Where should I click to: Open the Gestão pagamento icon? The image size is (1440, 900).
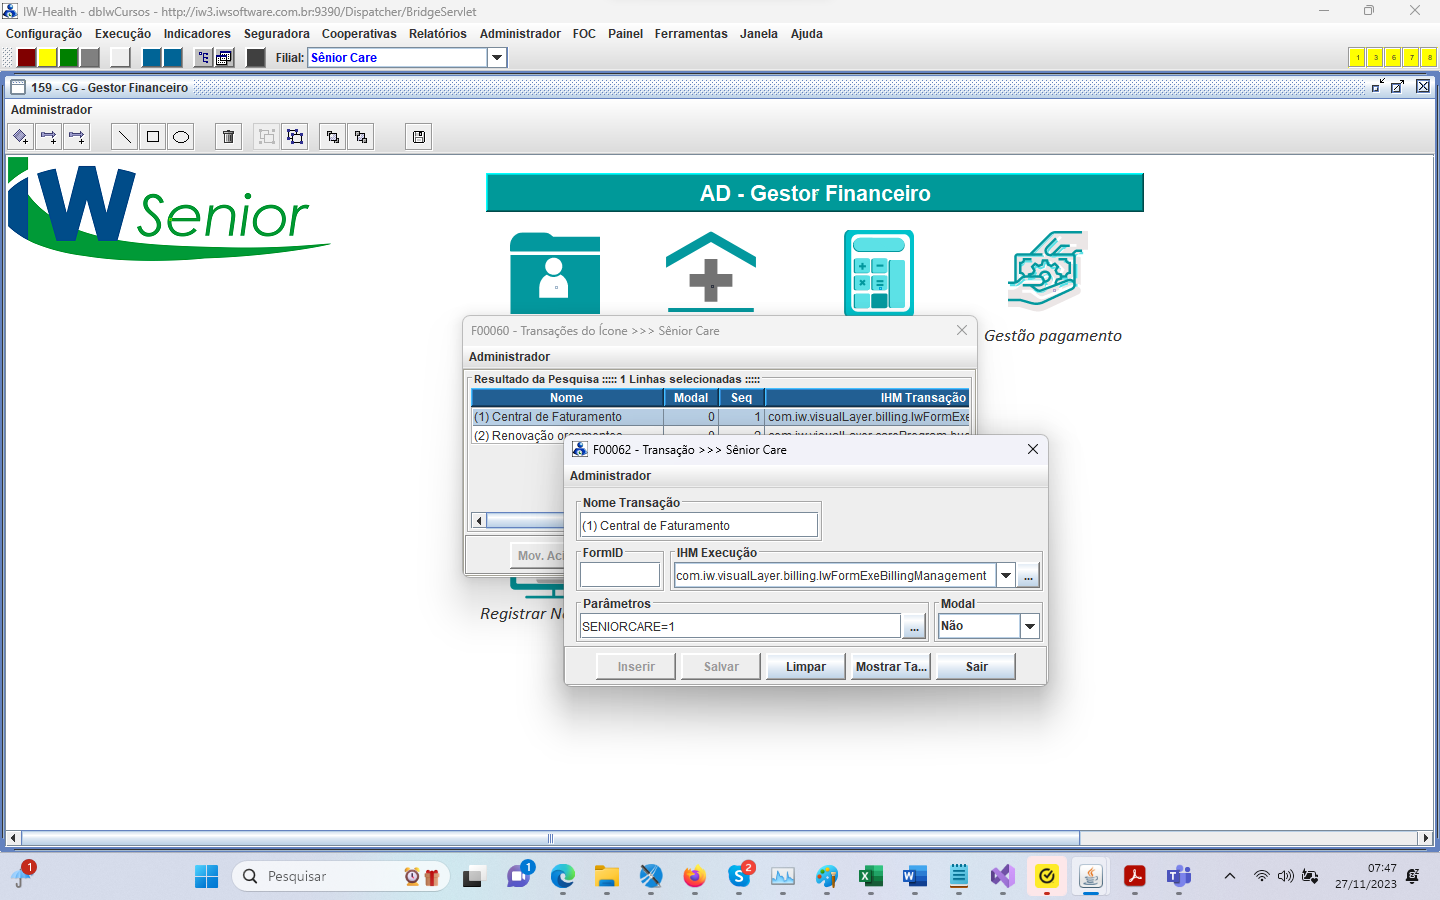(x=1047, y=270)
